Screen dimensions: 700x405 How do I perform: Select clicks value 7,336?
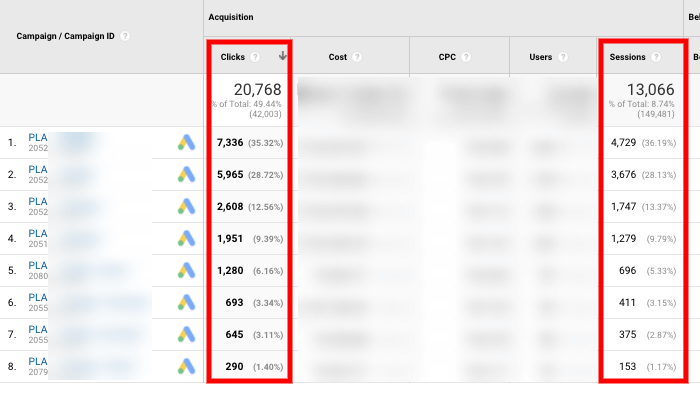[230, 142]
